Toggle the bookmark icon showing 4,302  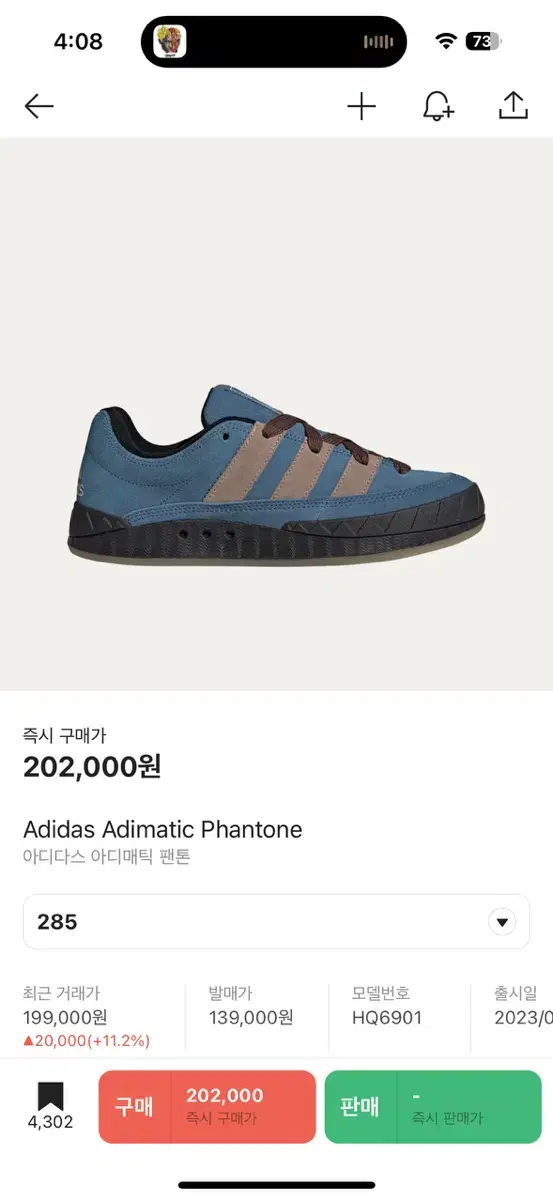[50, 1107]
